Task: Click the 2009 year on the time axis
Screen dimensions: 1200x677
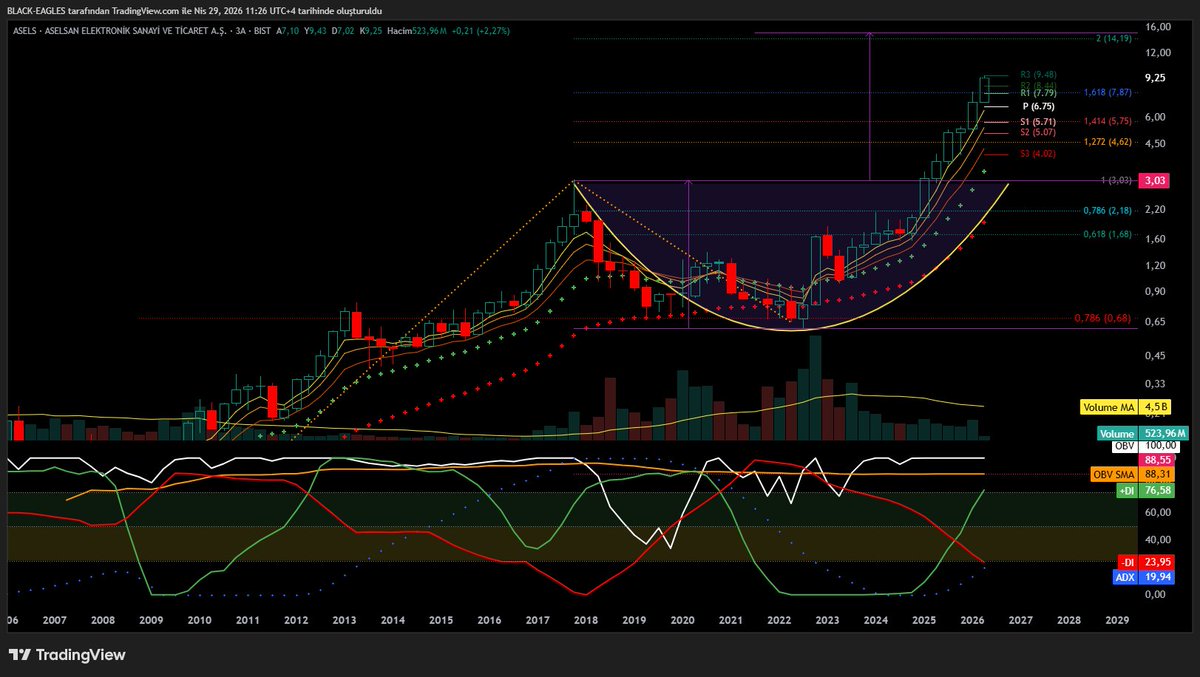Action: pos(151,621)
